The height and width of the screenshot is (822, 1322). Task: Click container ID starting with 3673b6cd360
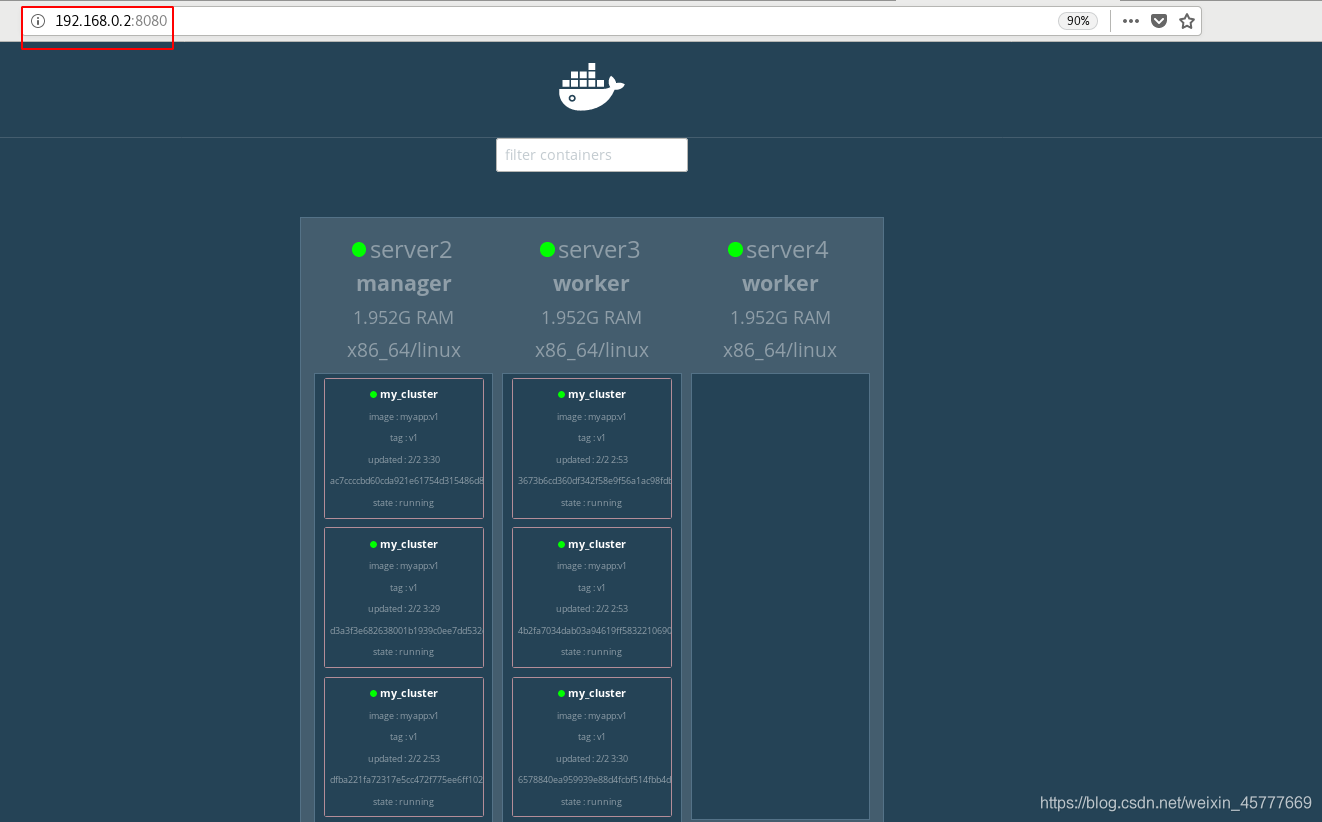[594, 481]
